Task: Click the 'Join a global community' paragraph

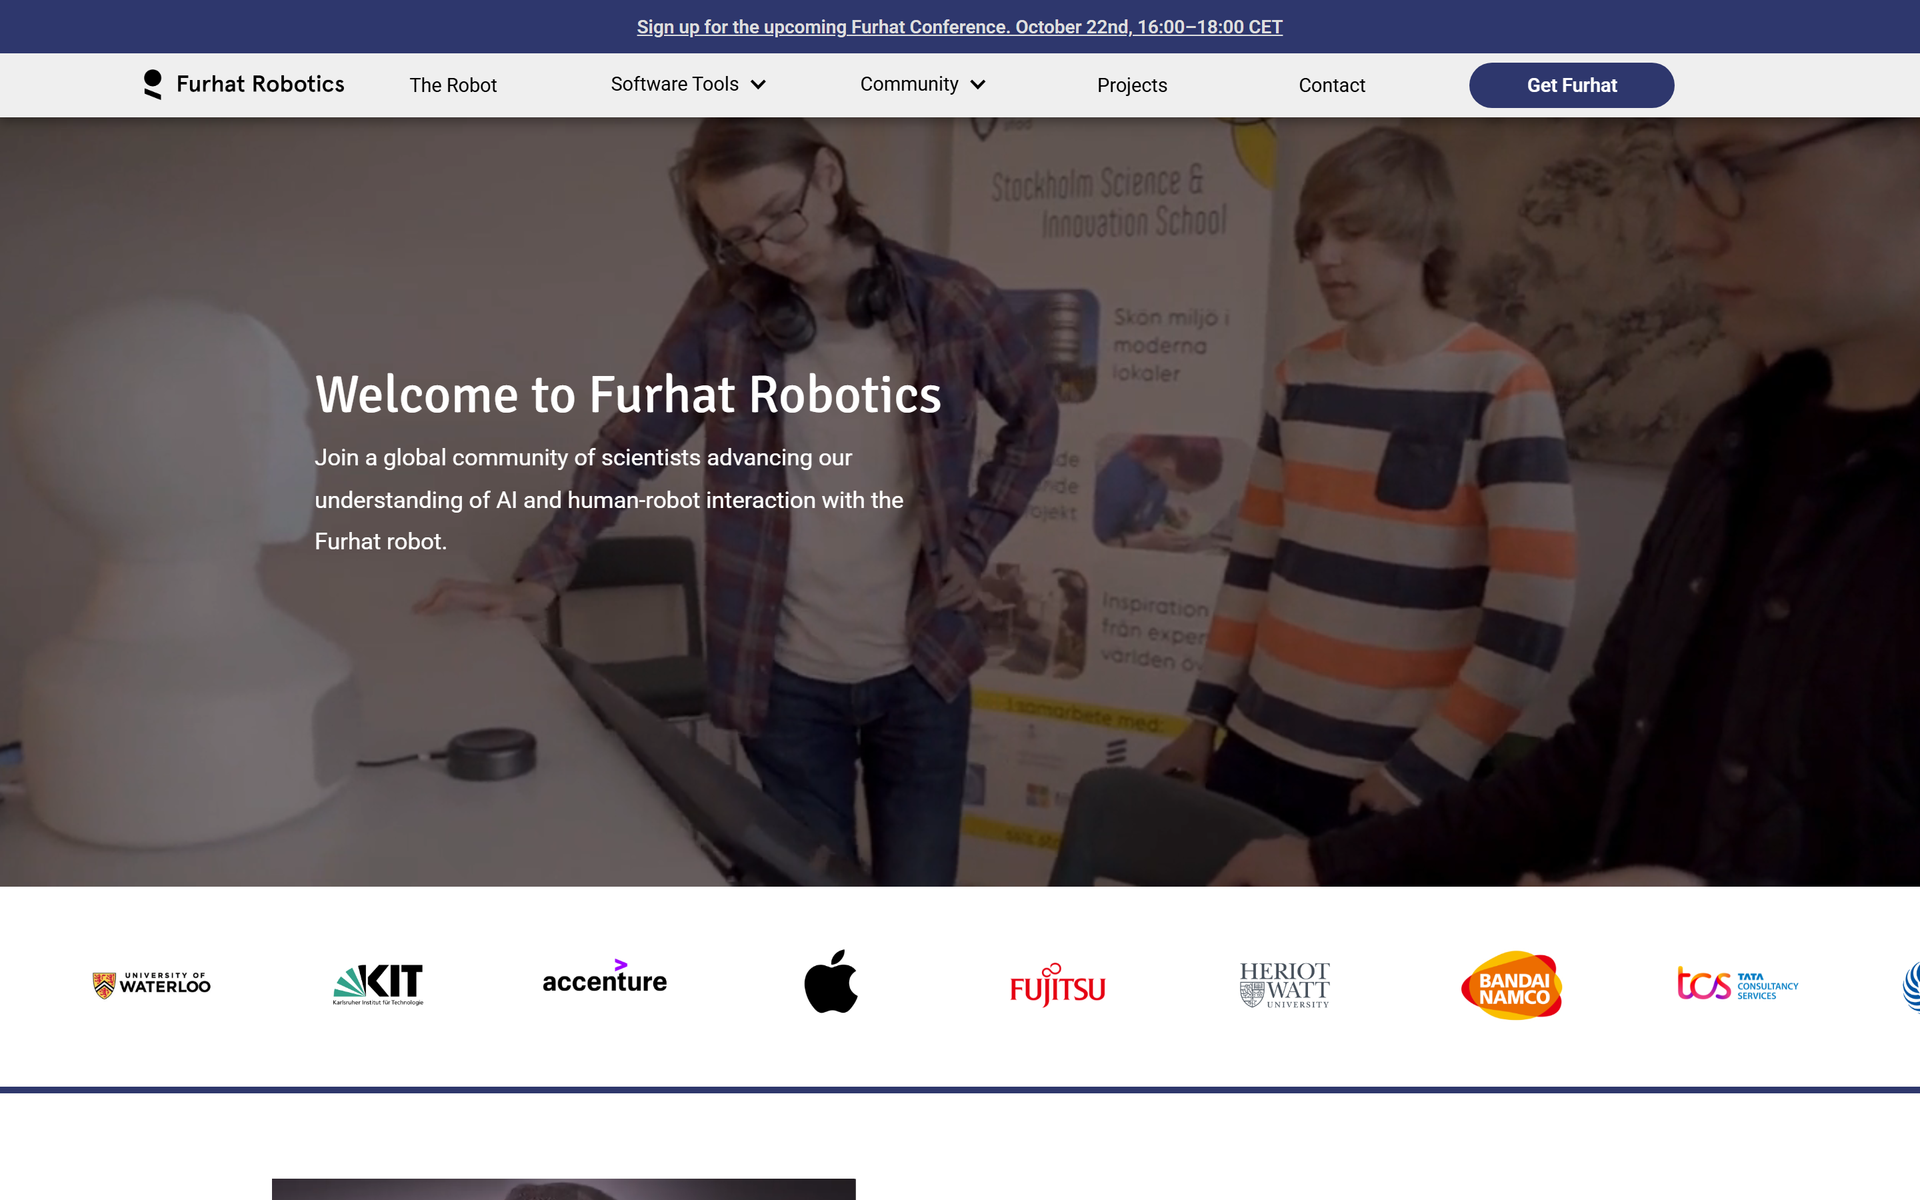Action: (609, 499)
